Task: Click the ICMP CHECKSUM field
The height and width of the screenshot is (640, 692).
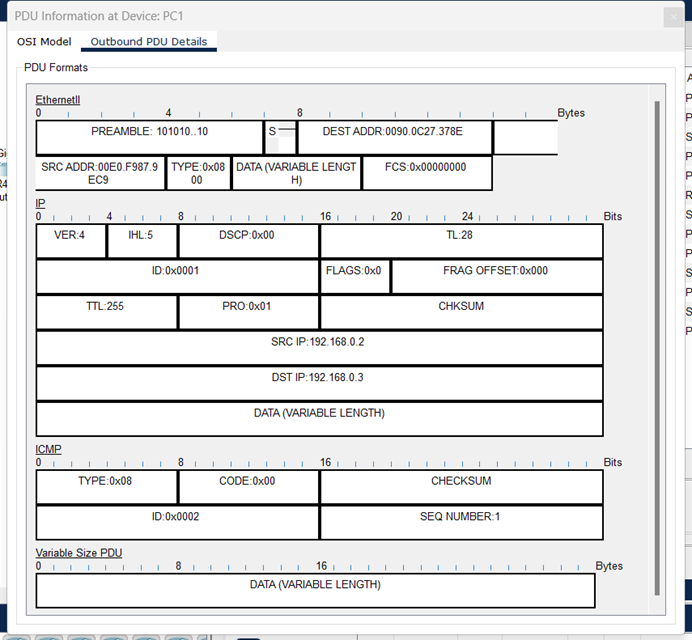Action: pos(461,487)
